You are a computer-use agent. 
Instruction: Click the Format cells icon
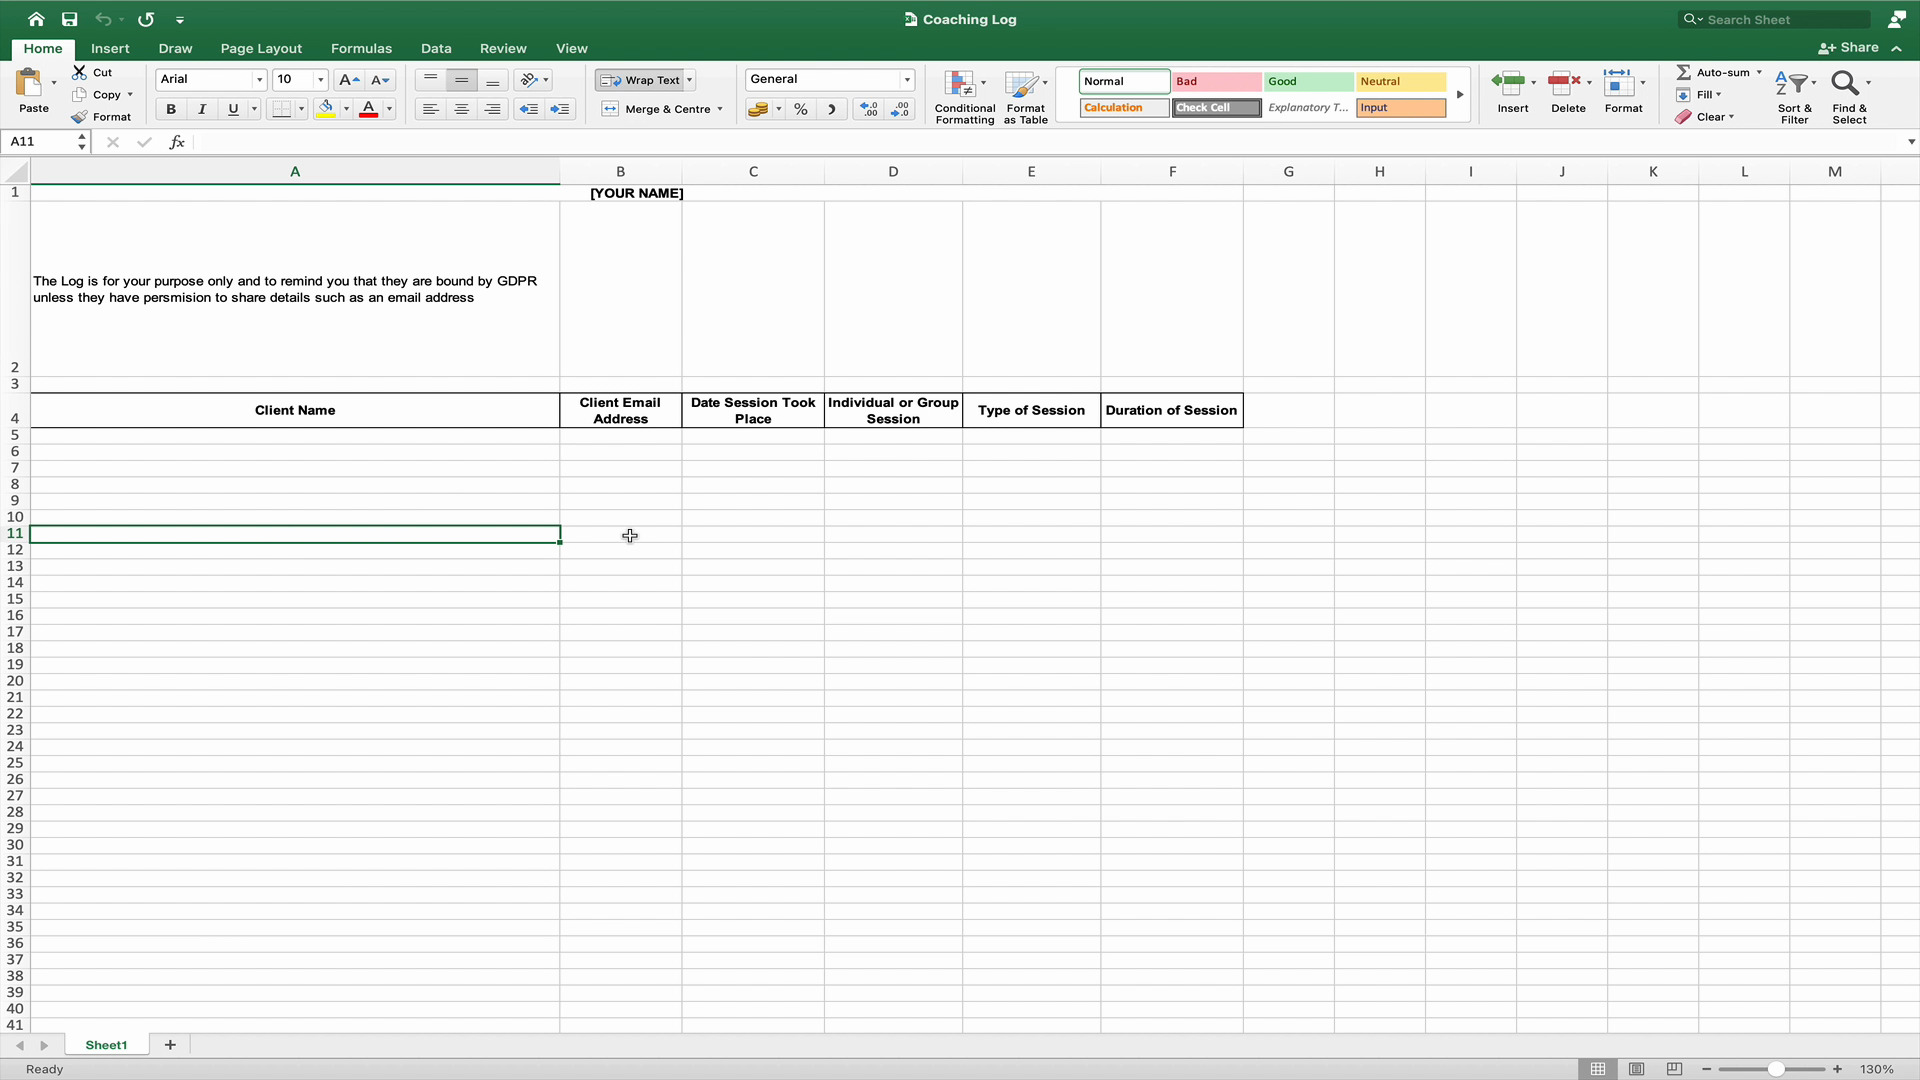click(1619, 82)
